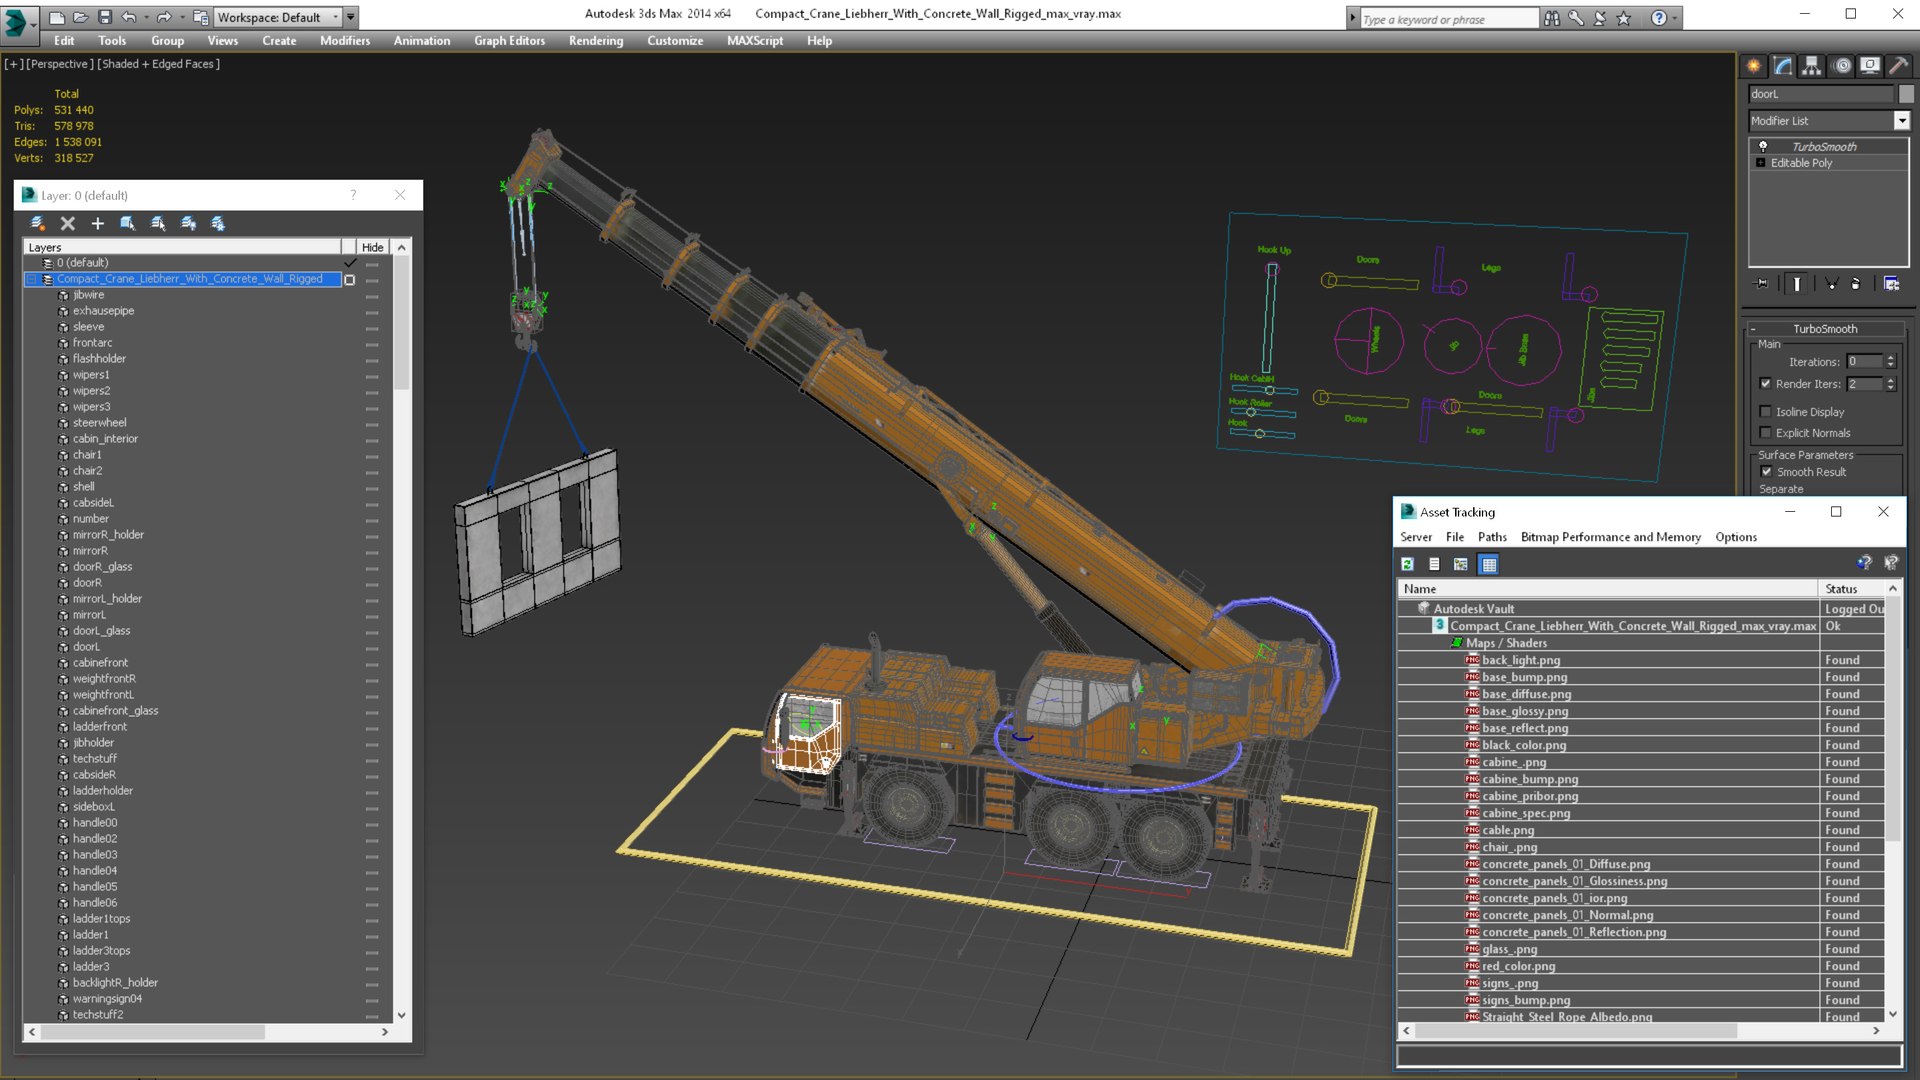Click Create New Layer icon in Layer dialog
The width and height of the screenshot is (1920, 1080).
tap(37, 223)
